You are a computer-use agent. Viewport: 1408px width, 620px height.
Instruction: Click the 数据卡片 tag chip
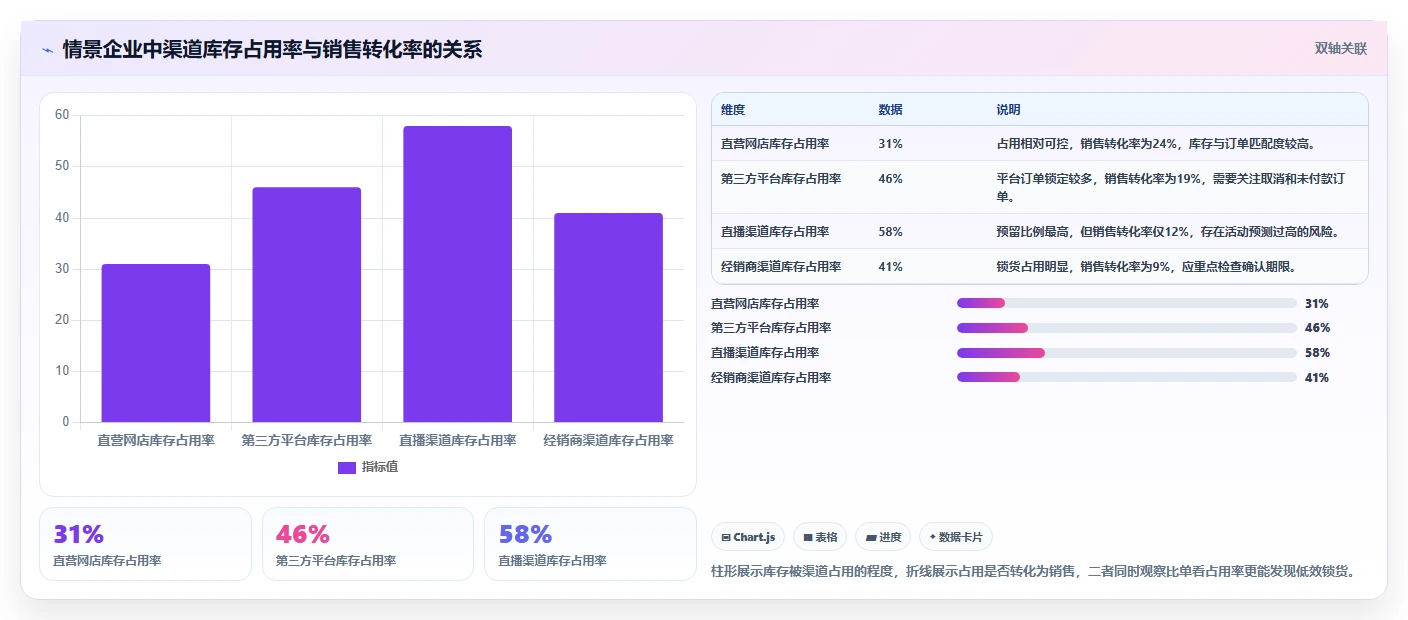pos(956,537)
